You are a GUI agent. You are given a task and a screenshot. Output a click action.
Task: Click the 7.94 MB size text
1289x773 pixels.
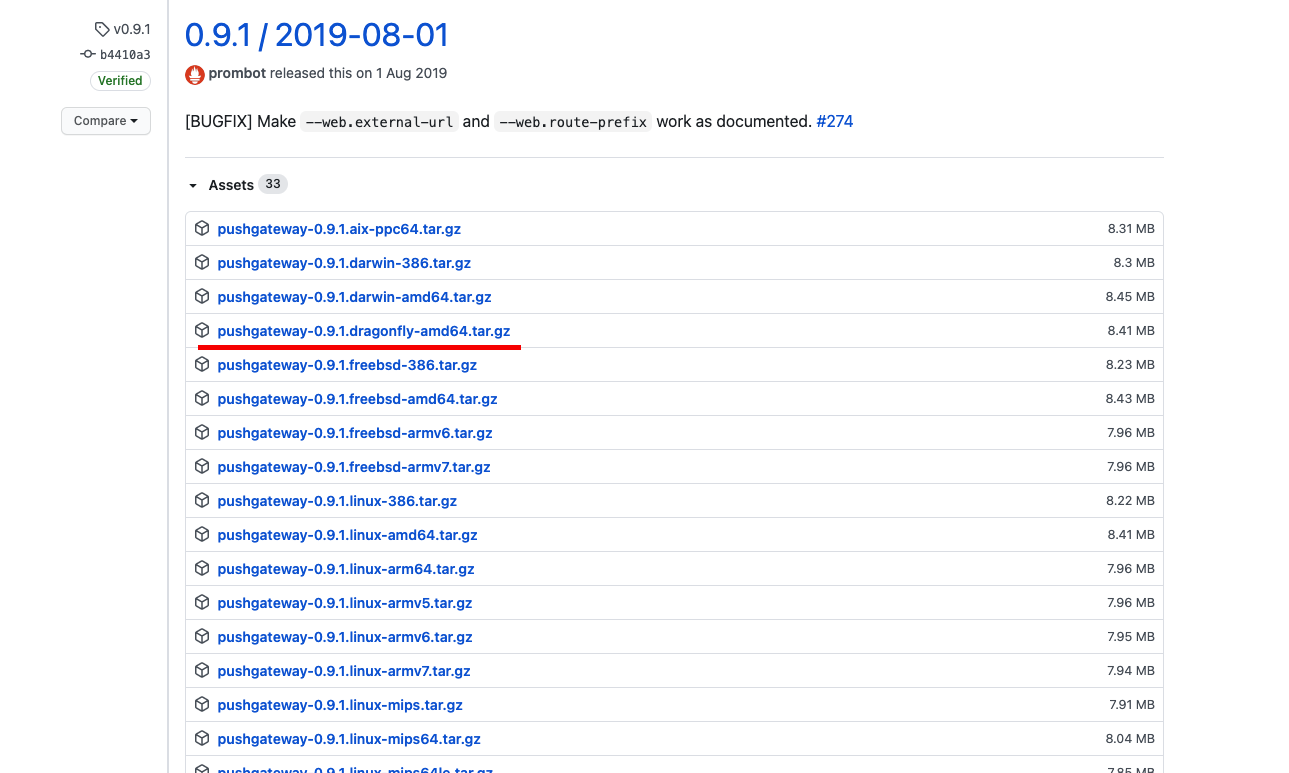(x=1131, y=671)
